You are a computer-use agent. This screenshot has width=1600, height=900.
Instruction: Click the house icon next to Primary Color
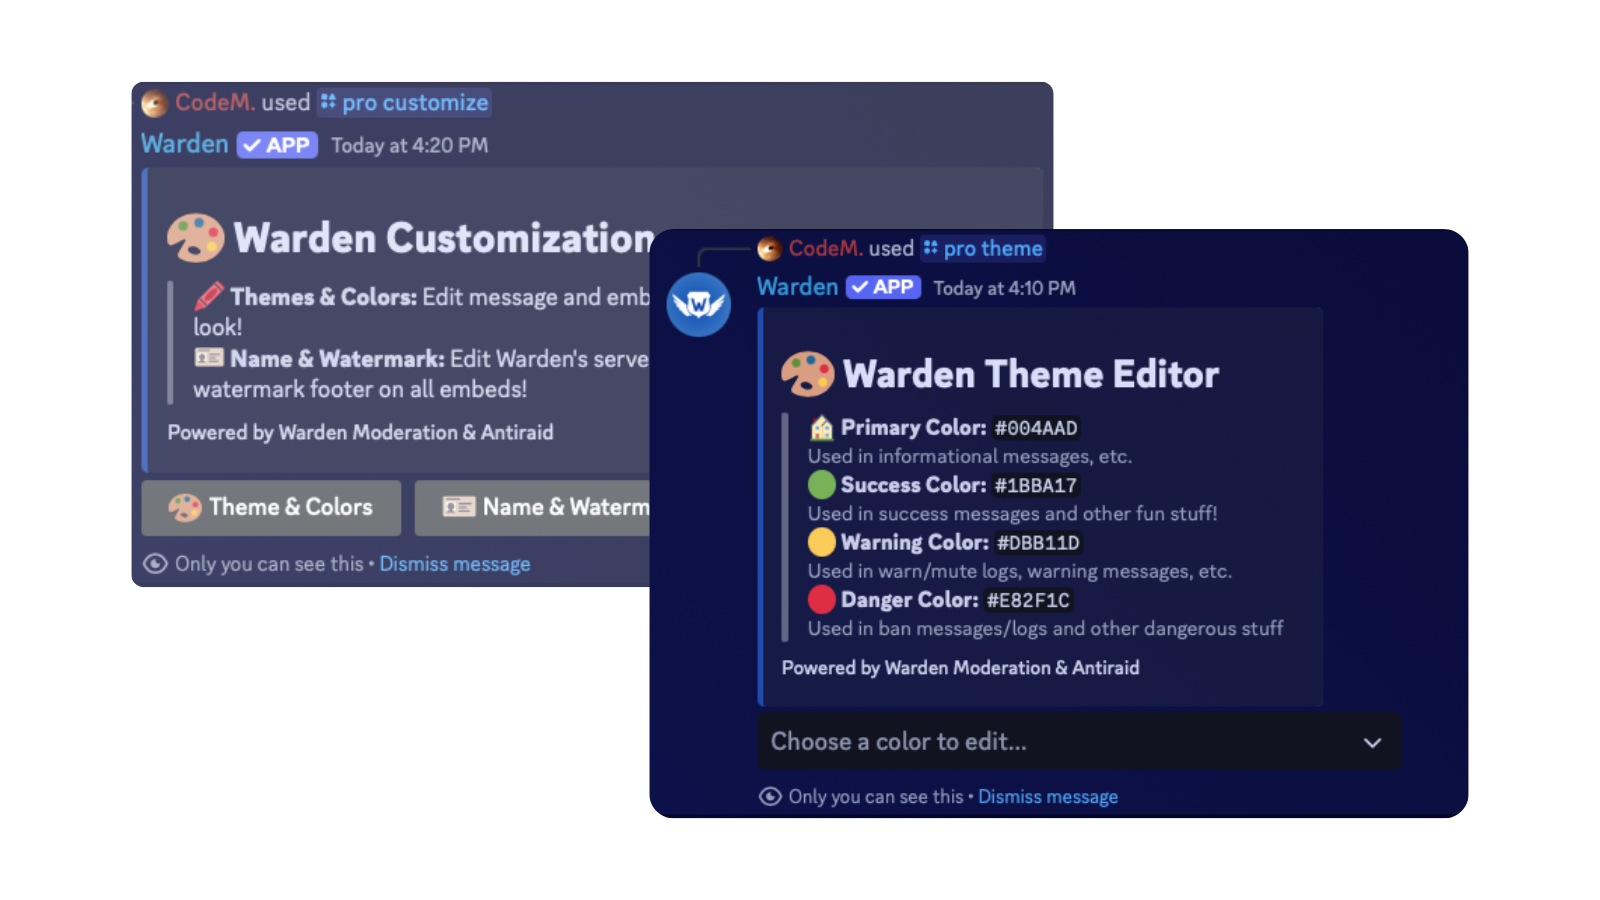[x=821, y=428]
